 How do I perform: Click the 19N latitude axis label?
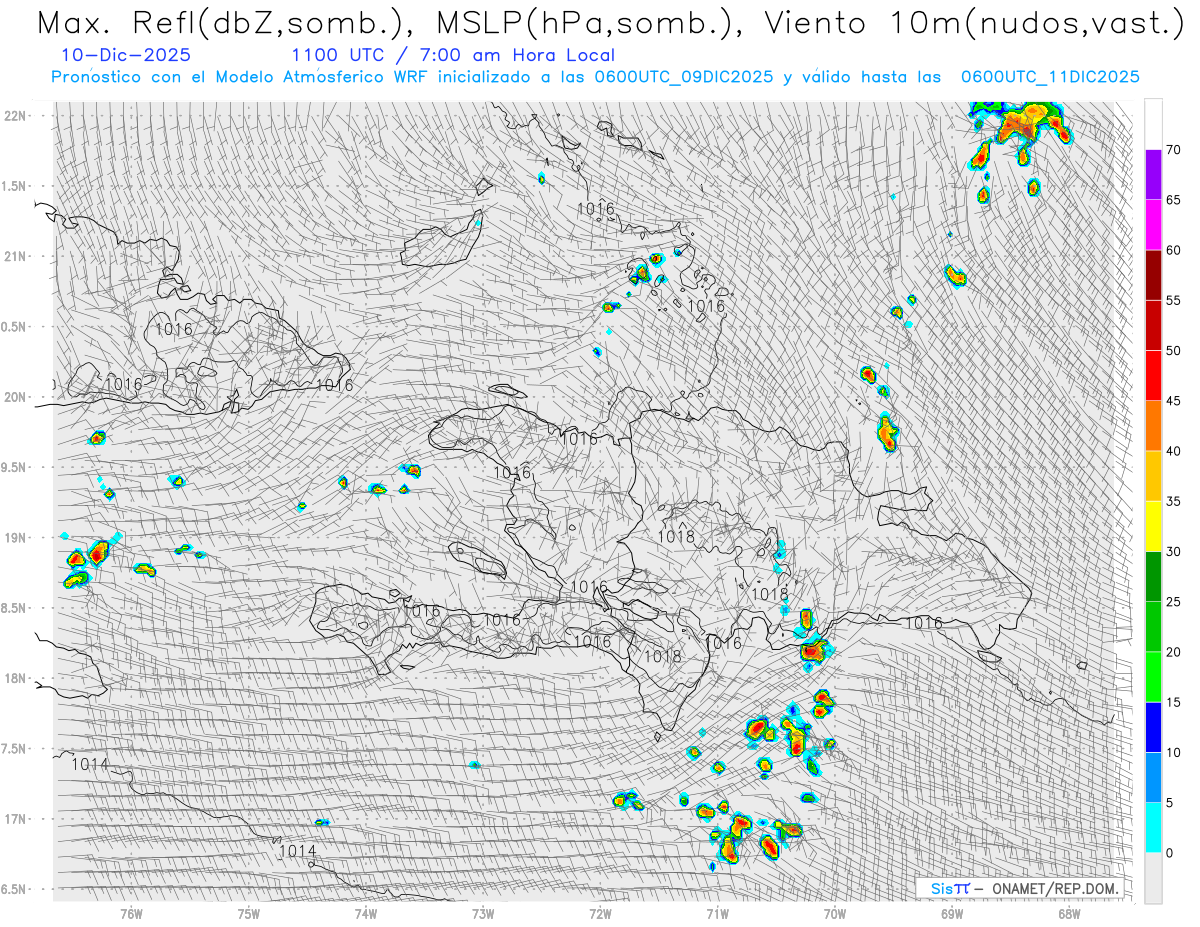(15, 538)
